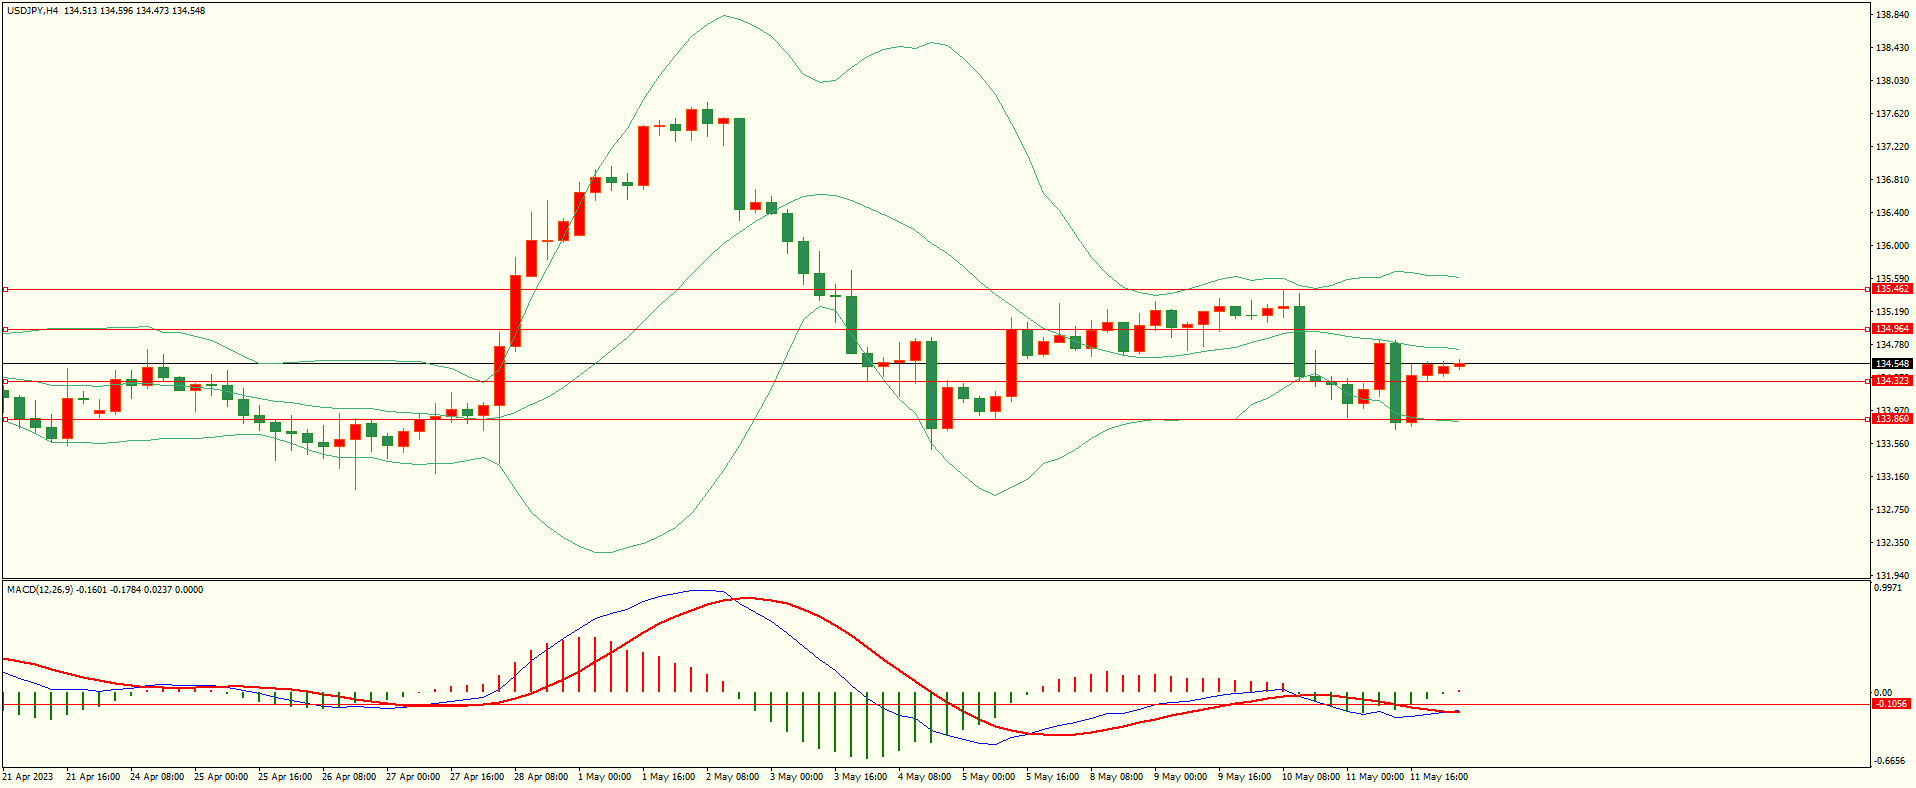Click the last small red candle on the chart
The image size is (1916, 788).
pyautogui.click(x=1459, y=365)
